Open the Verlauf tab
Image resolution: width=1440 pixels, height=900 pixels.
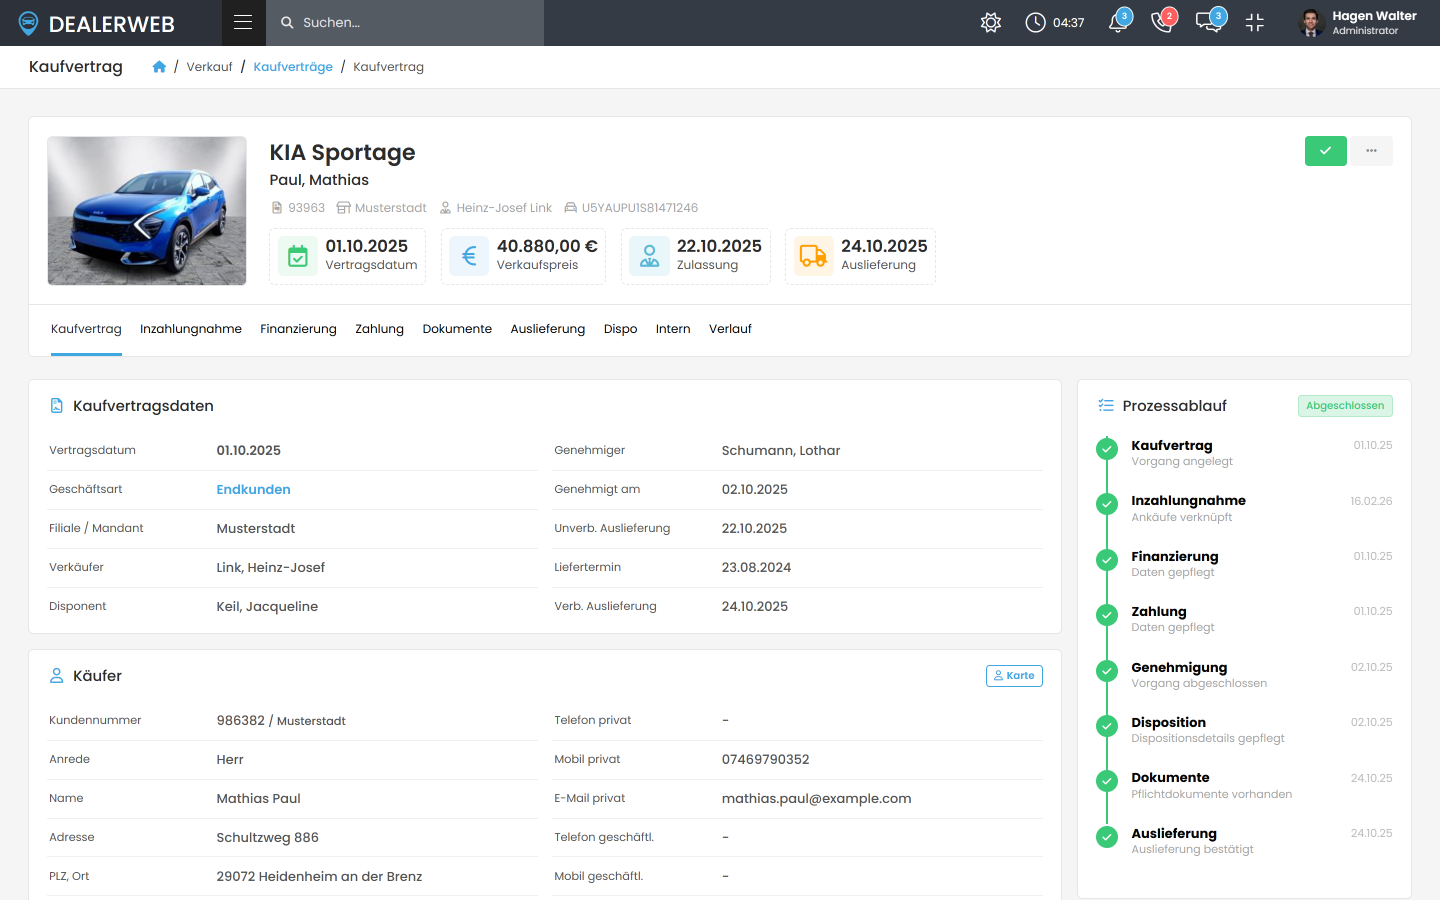point(730,329)
